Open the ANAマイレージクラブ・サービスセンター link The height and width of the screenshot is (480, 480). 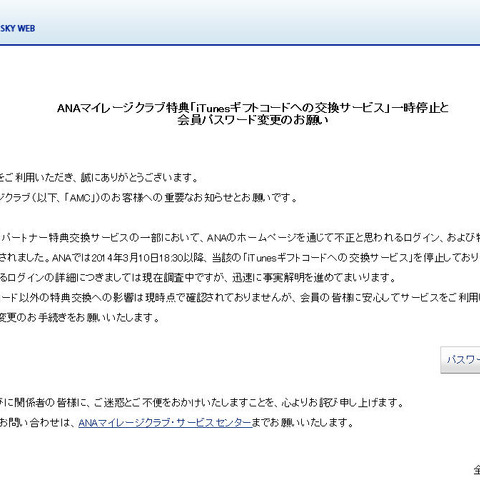click(165, 423)
